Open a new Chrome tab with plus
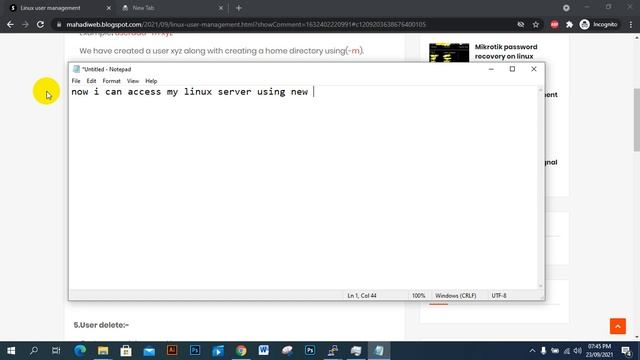640x360 pixels. pos(239,8)
